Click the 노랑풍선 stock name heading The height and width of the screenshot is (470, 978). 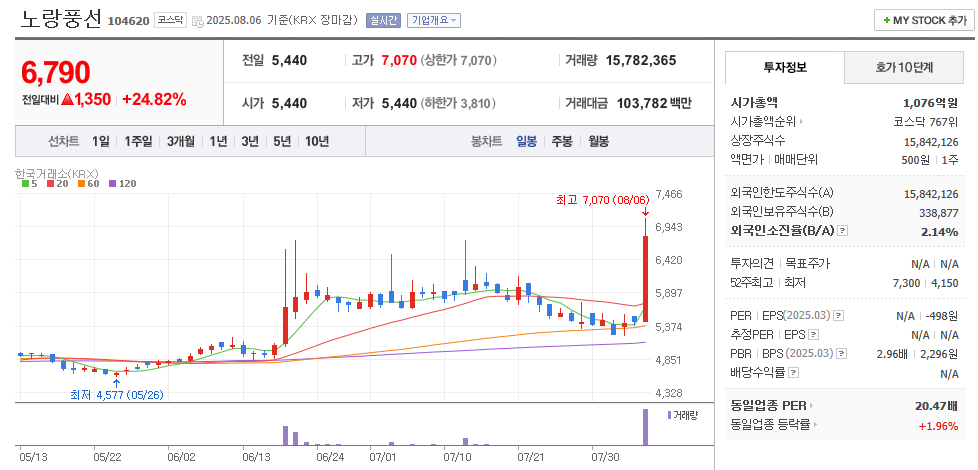click(x=61, y=19)
